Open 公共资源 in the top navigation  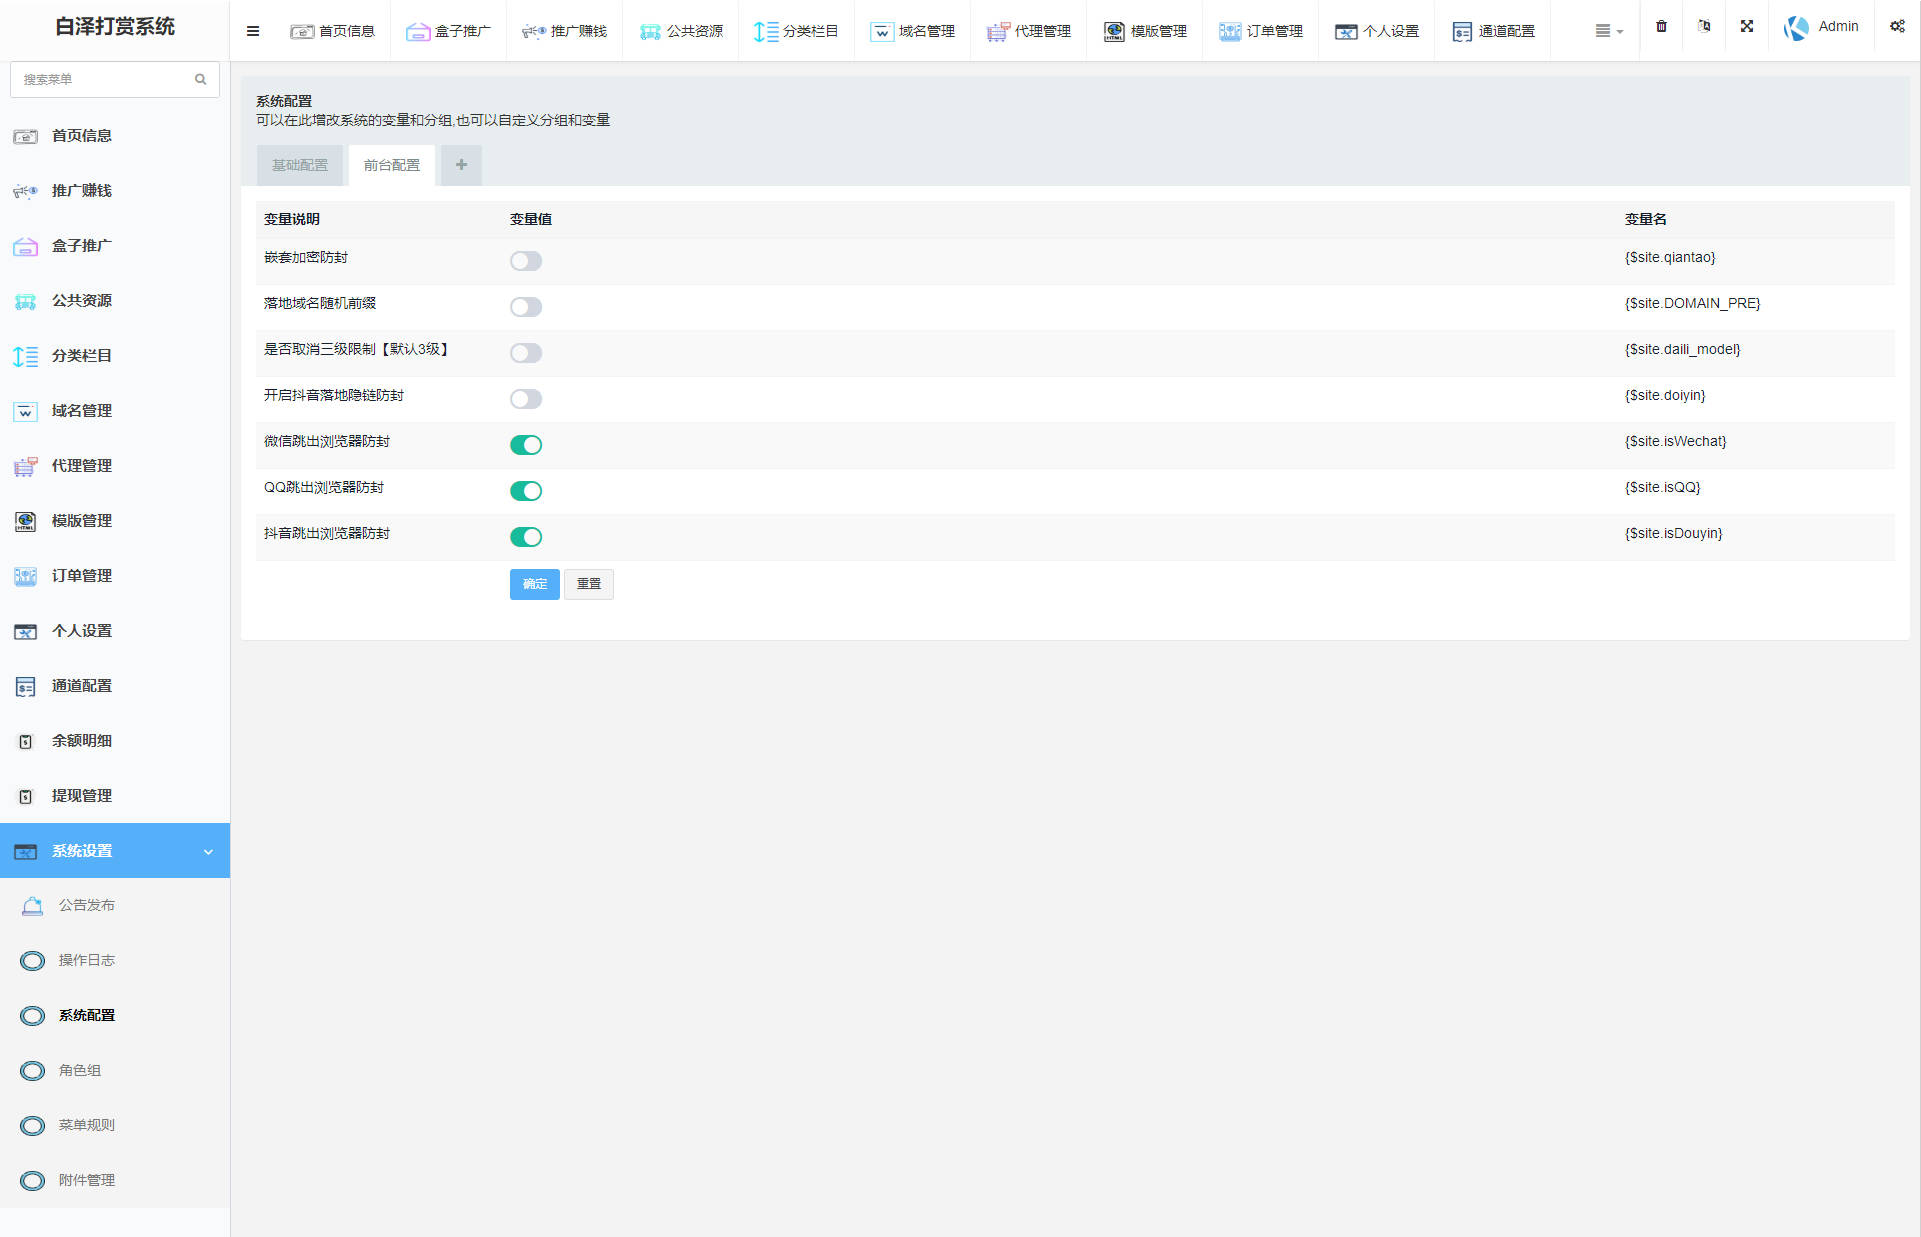coord(680,31)
